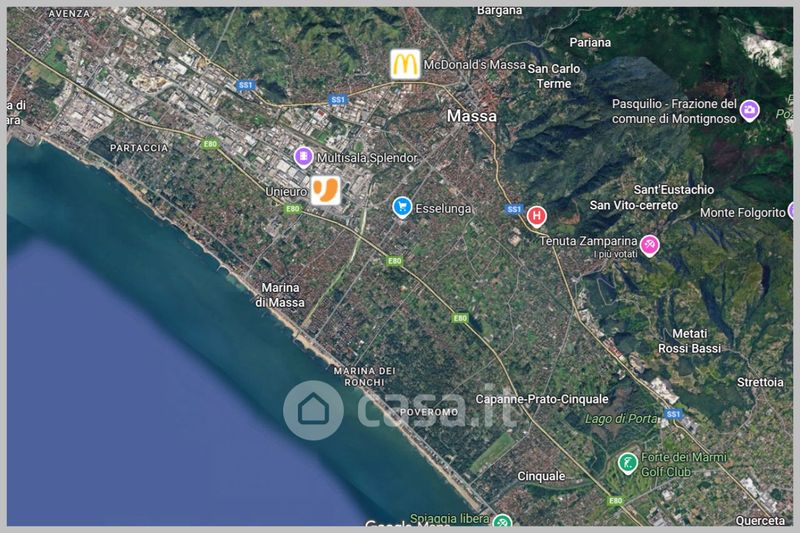The image size is (800, 533).
Task: Open the Esselunga shopping cart pin
Action: point(402,207)
